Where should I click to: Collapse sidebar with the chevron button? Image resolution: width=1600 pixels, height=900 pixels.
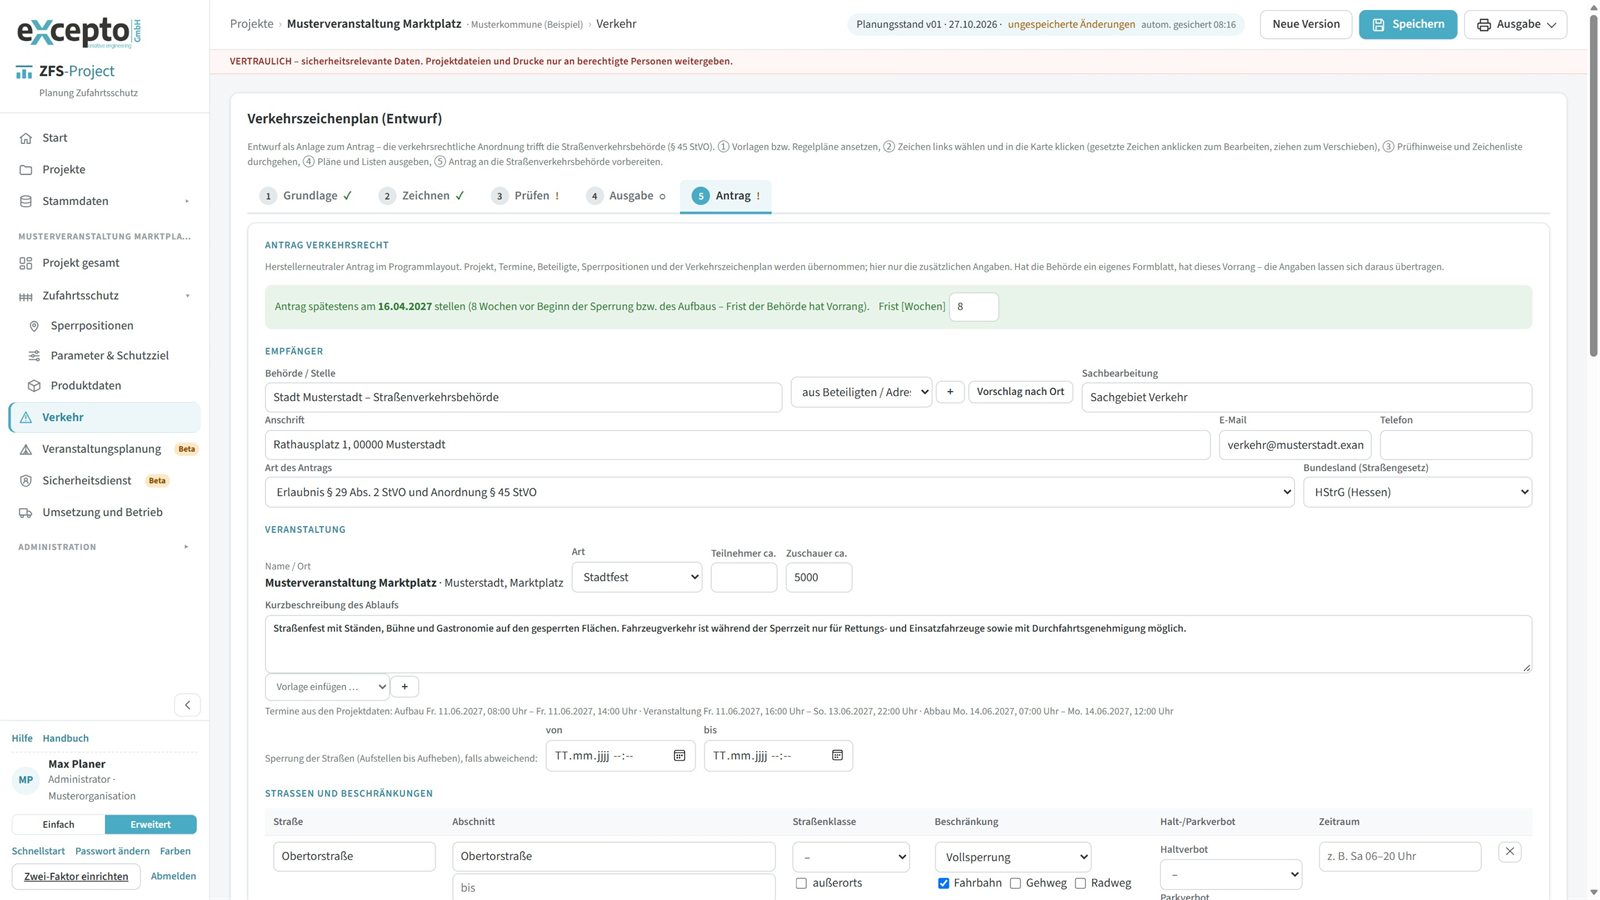[x=187, y=705]
